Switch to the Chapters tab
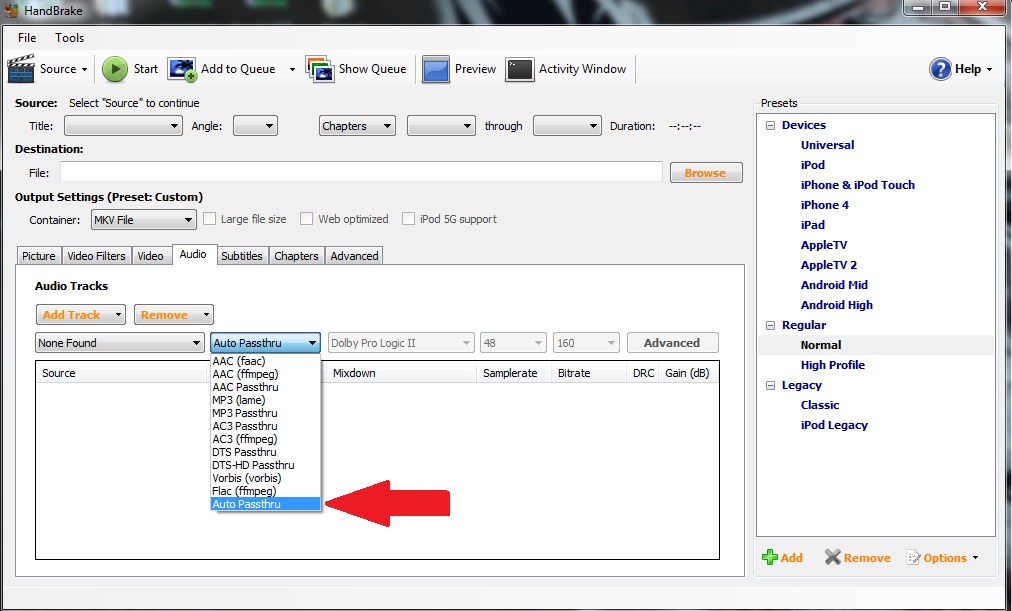Screen dimensions: 1012x611 click(296, 255)
